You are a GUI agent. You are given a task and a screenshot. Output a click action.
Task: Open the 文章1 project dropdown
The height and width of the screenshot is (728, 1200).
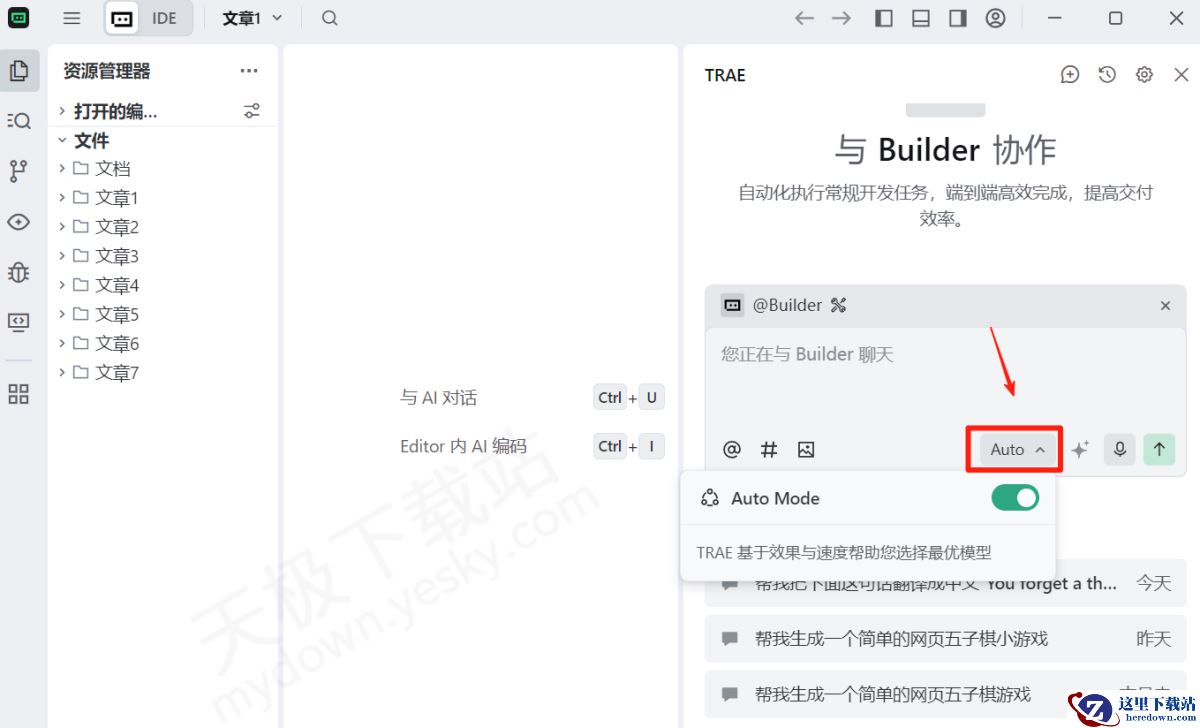point(252,18)
